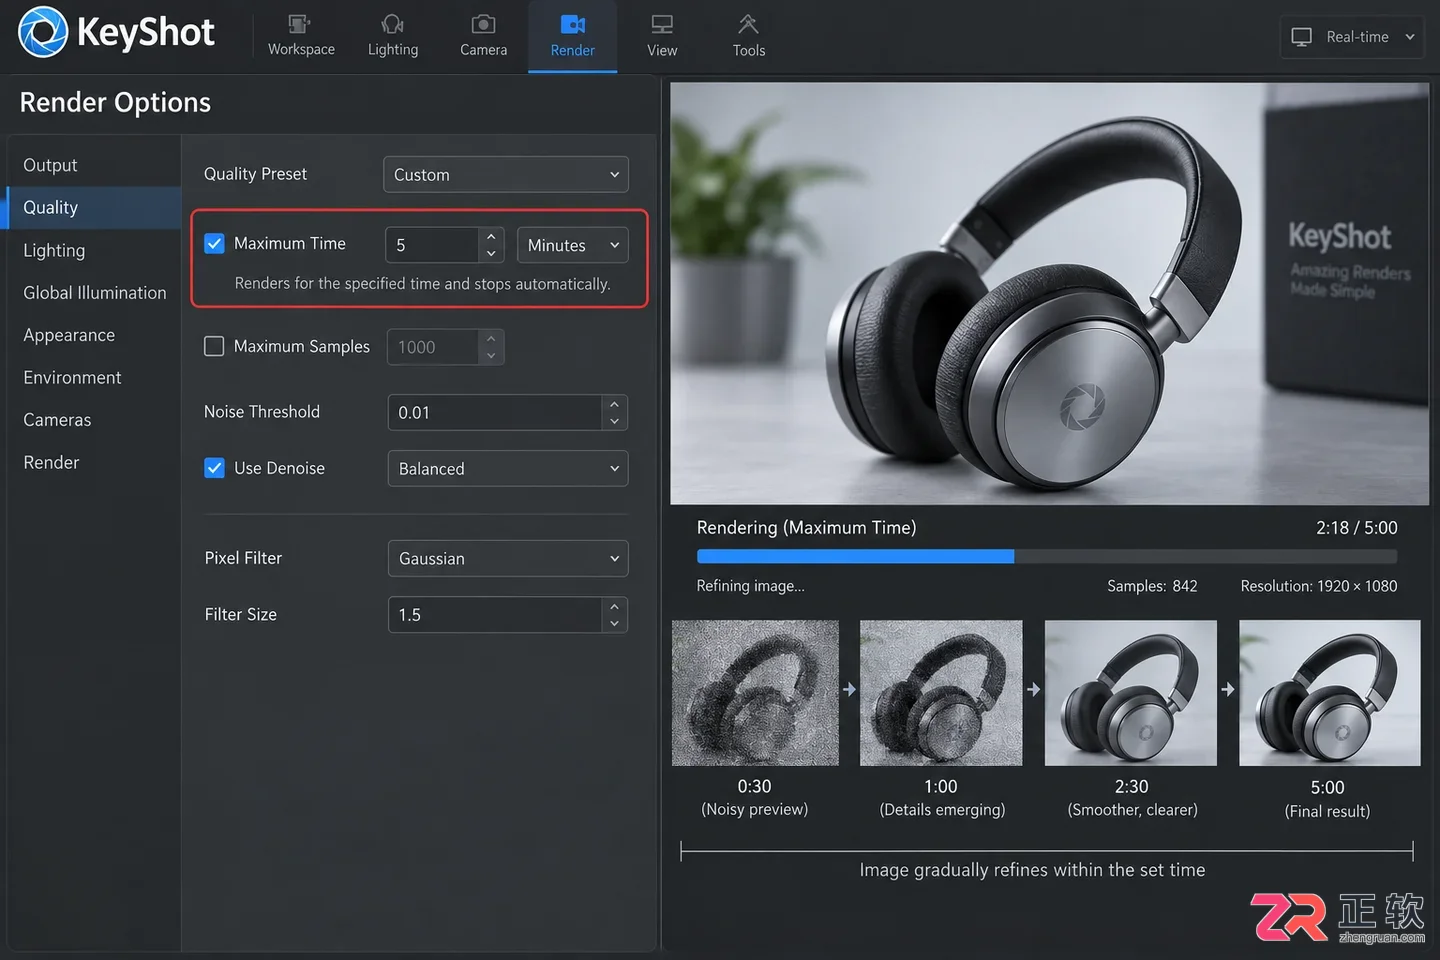Select the Render toolbar icon
The width and height of the screenshot is (1440, 960).
[572, 36]
